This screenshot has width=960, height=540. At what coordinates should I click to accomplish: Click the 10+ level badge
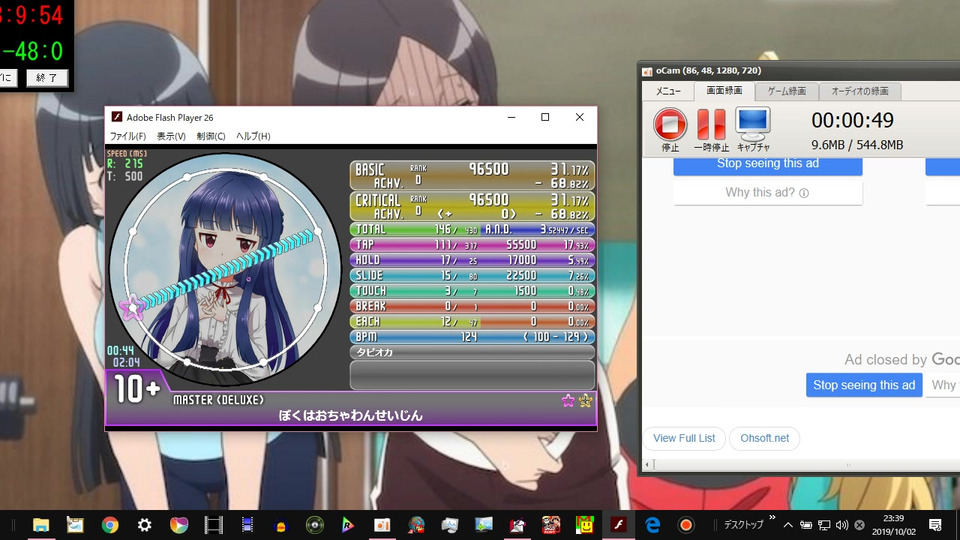coord(137,389)
